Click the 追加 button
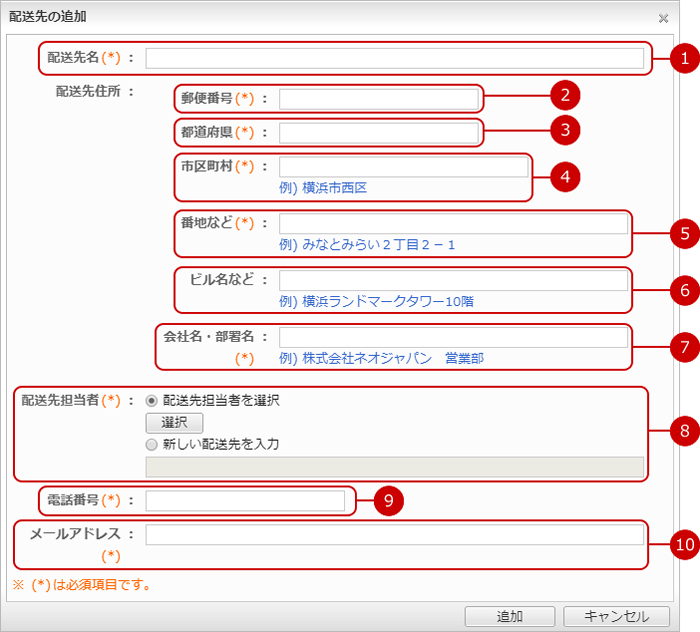700x632 pixels. pos(509,616)
